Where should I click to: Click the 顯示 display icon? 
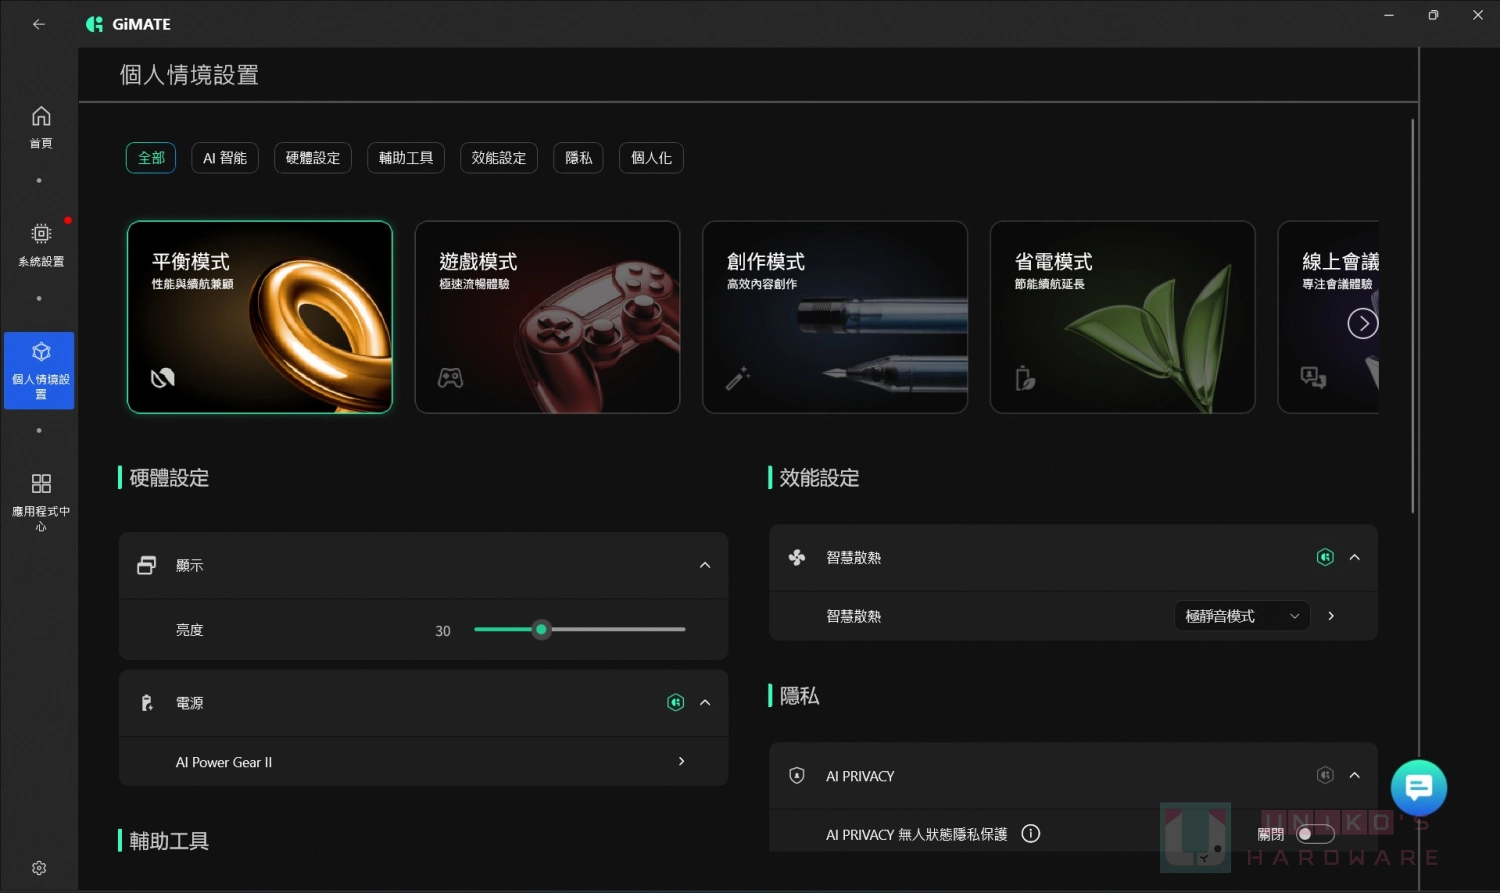(x=147, y=565)
